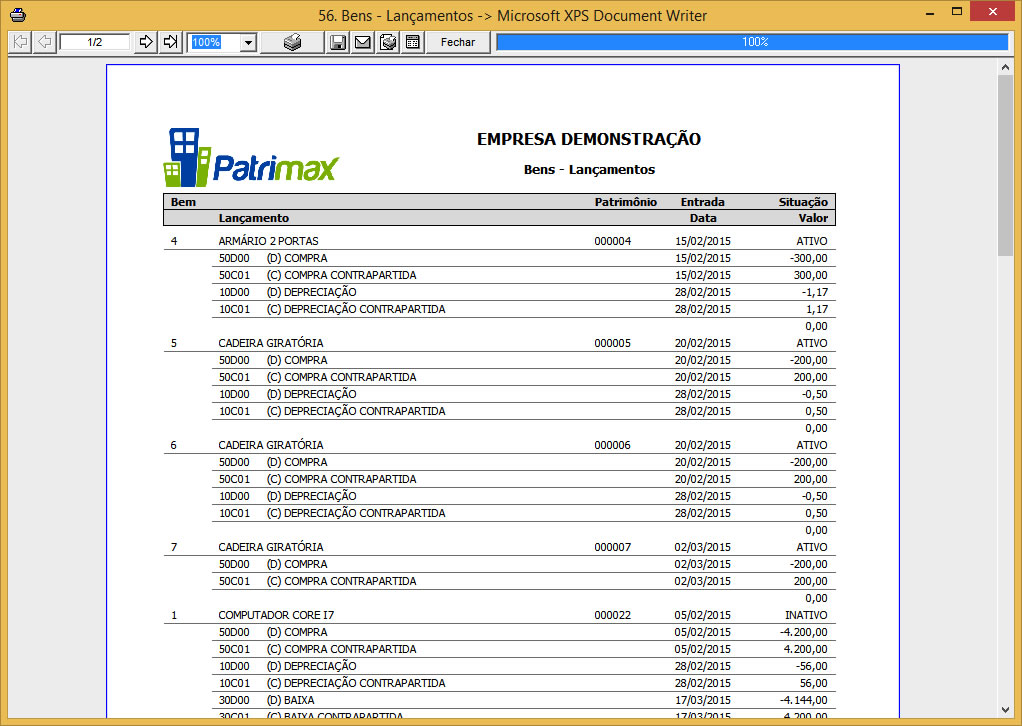
Task: Close the window with red X
Action: click(x=993, y=12)
